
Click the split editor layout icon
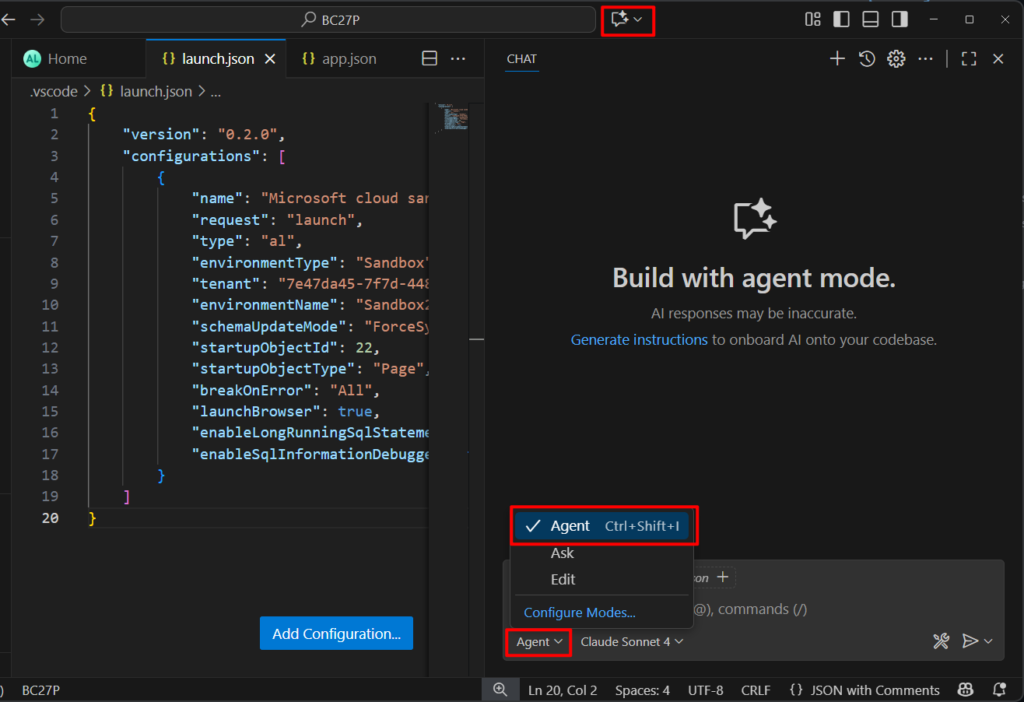coord(429,59)
